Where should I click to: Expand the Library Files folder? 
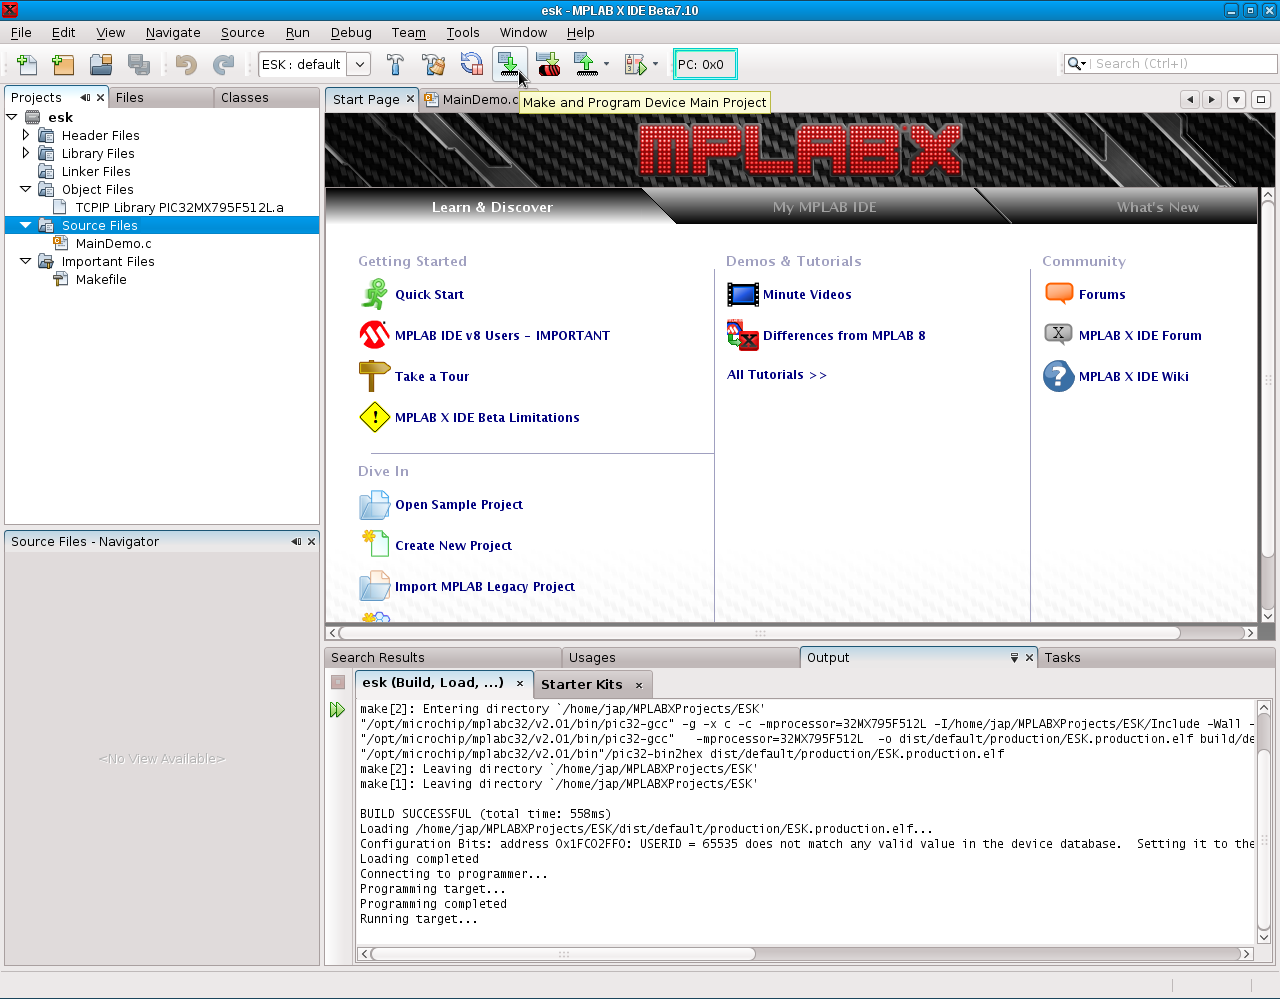click(x=26, y=153)
